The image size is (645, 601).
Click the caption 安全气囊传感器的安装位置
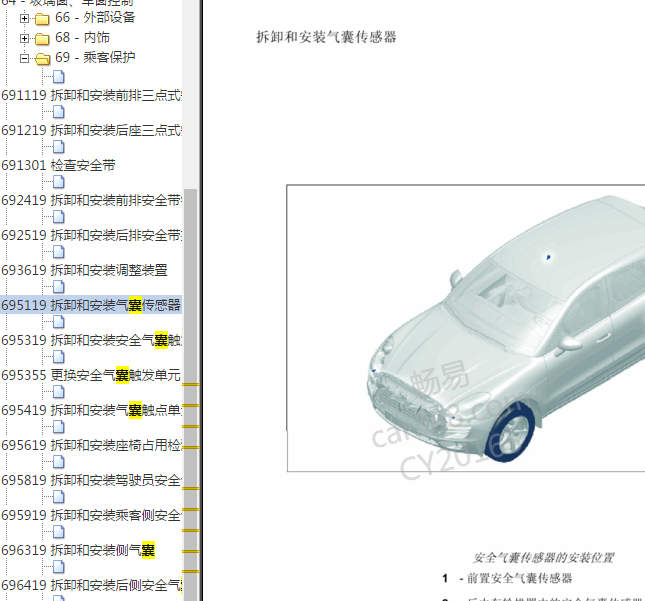(543, 558)
